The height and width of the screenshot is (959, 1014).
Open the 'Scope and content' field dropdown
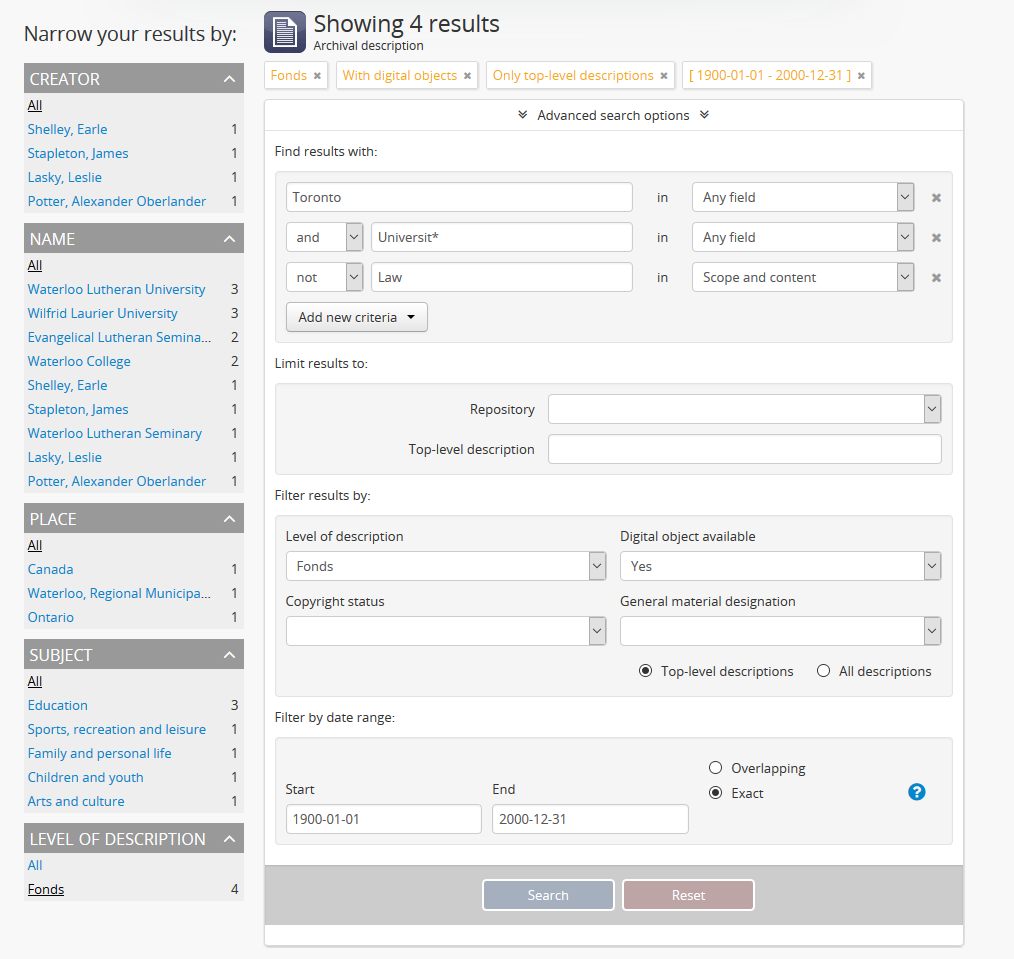[802, 277]
